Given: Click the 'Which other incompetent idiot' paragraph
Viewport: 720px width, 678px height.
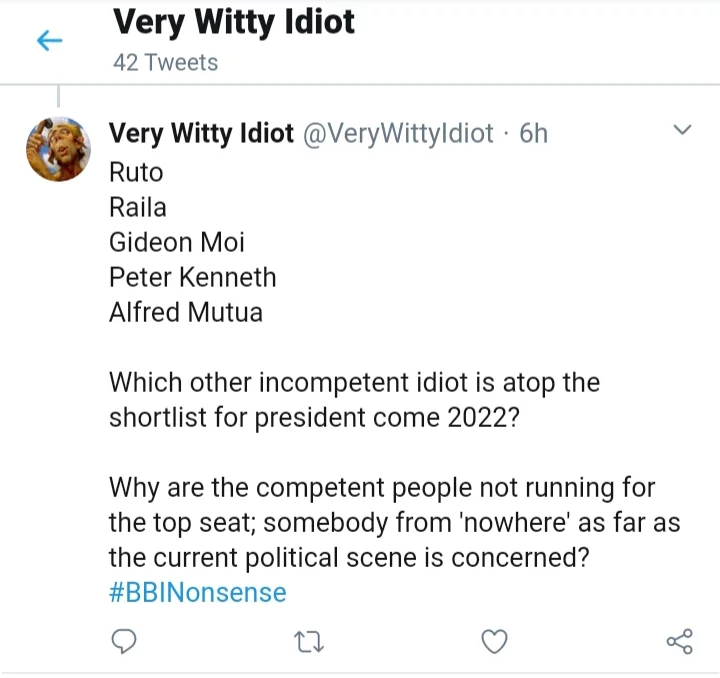Looking at the screenshot, I should click(354, 400).
